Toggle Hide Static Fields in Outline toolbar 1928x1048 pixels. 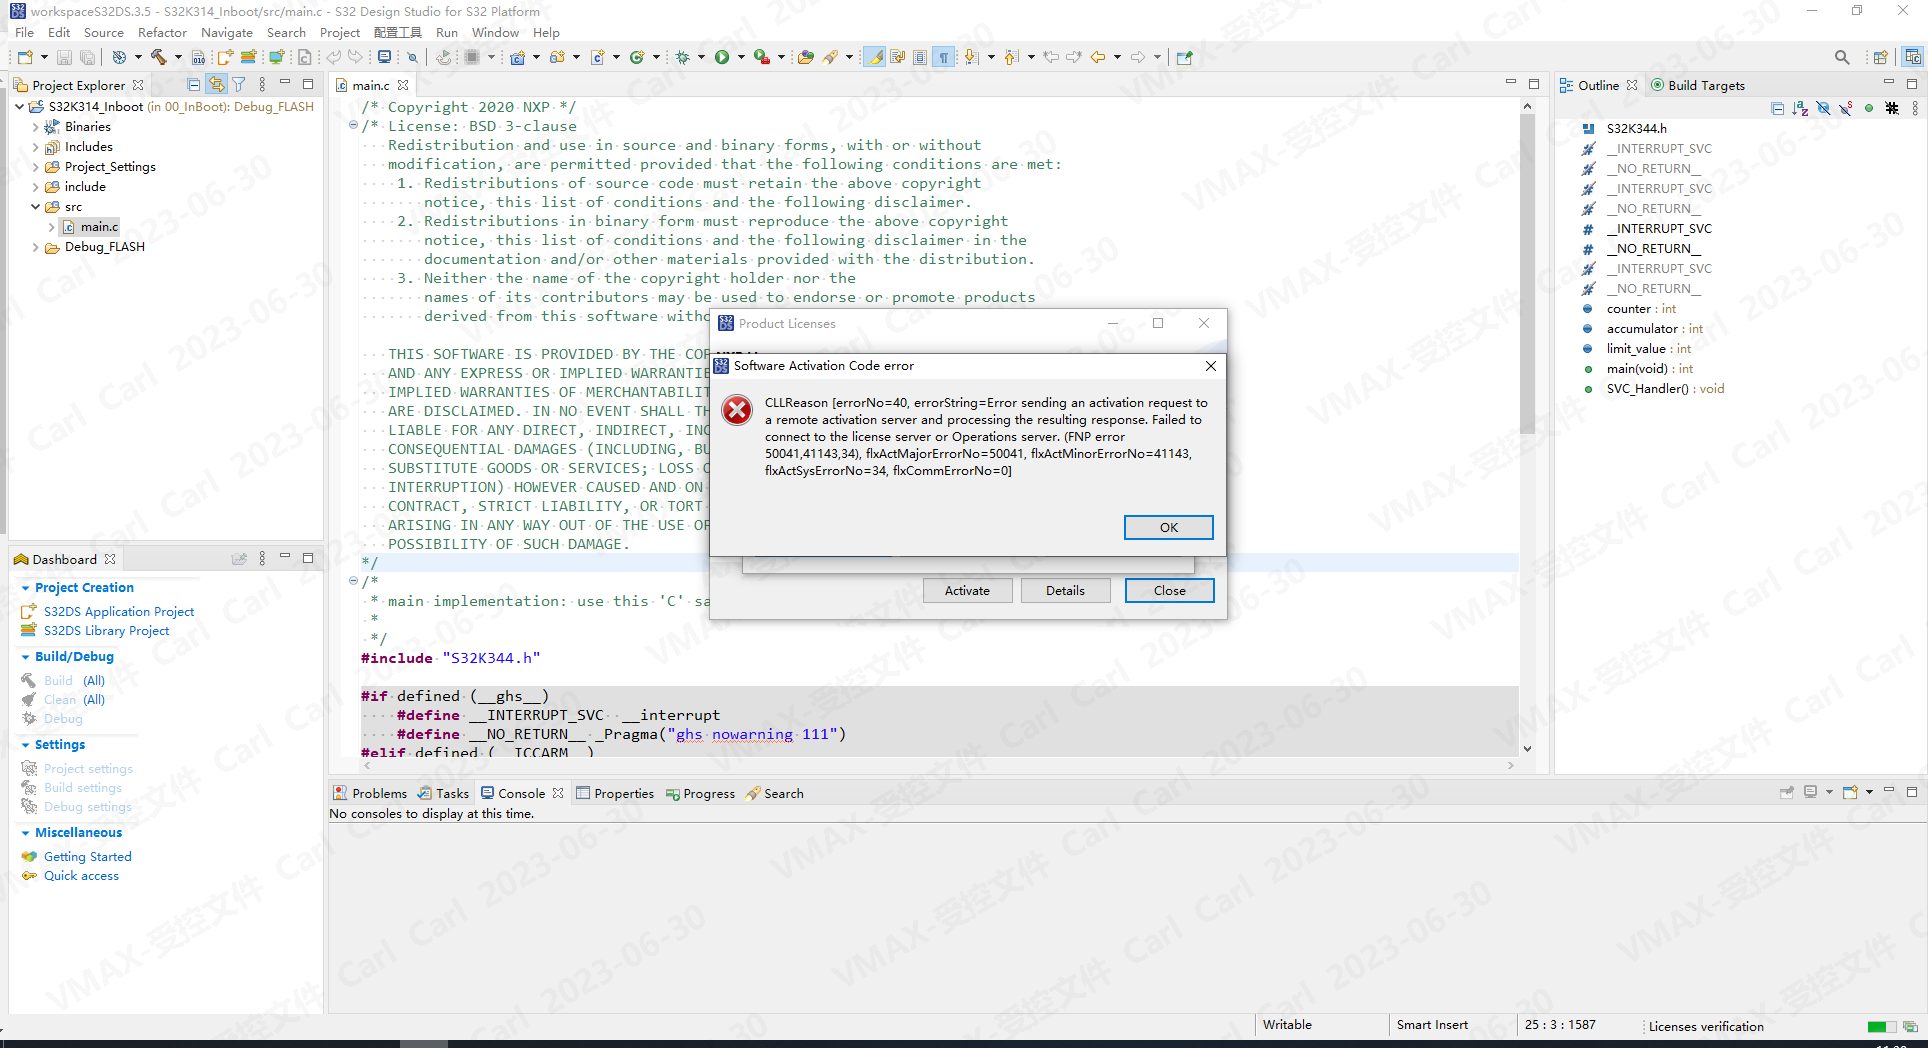click(1845, 108)
